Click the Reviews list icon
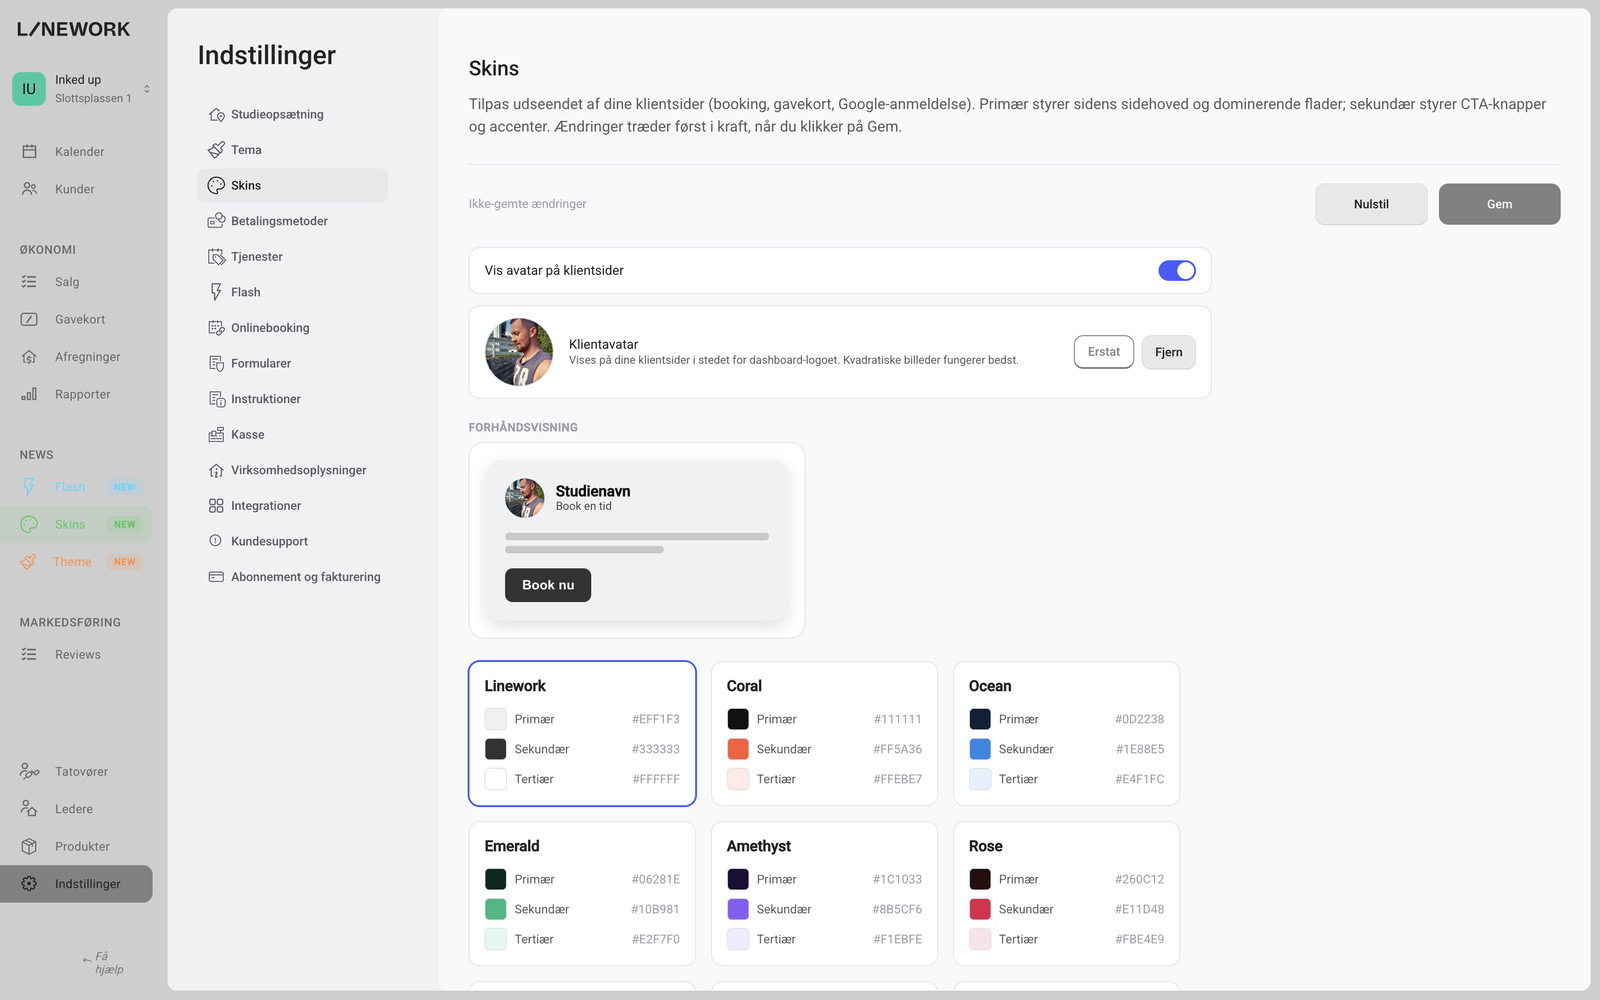Image resolution: width=1600 pixels, height=1000 pixels. click(x=29, y=655)
